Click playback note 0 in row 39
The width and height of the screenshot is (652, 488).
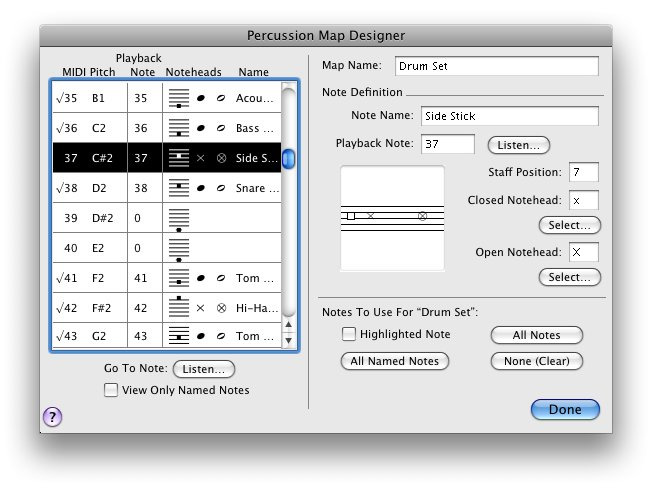click(x=138, y=218)
